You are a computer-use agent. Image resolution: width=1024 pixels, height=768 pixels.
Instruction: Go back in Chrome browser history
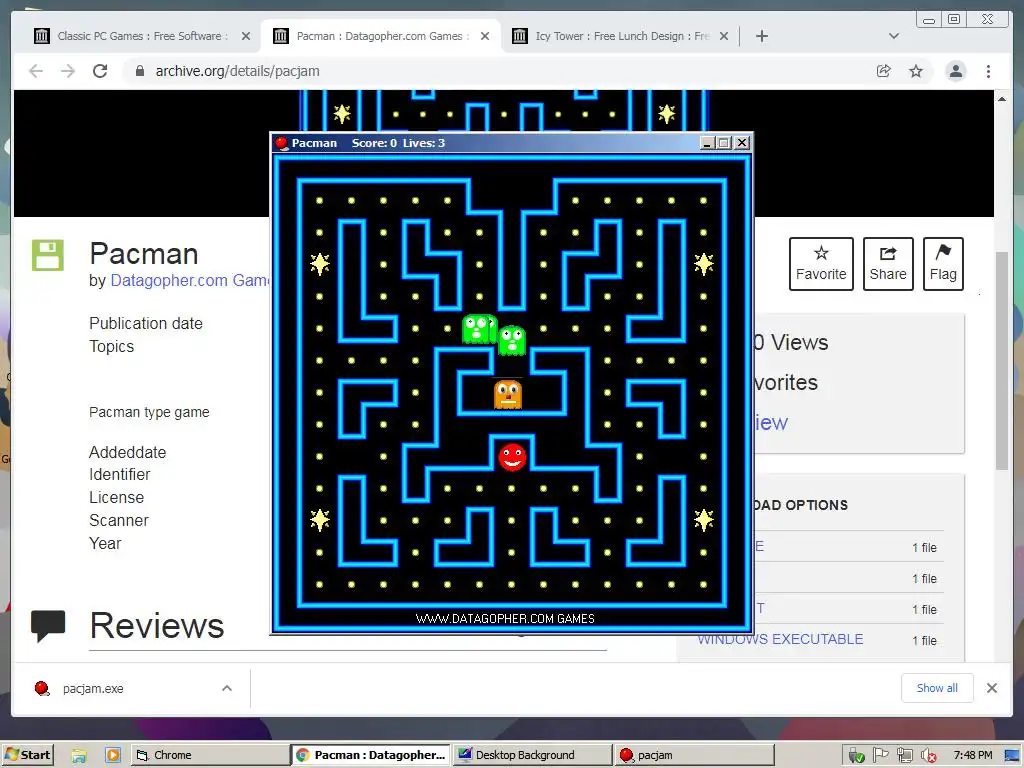pos(37,71)
